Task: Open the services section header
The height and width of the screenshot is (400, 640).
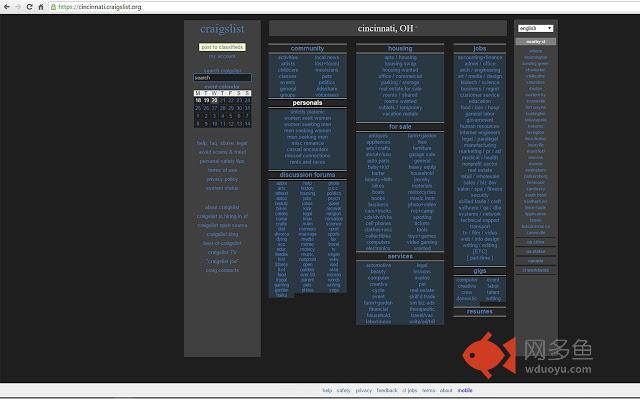Action: pos(400,256)
